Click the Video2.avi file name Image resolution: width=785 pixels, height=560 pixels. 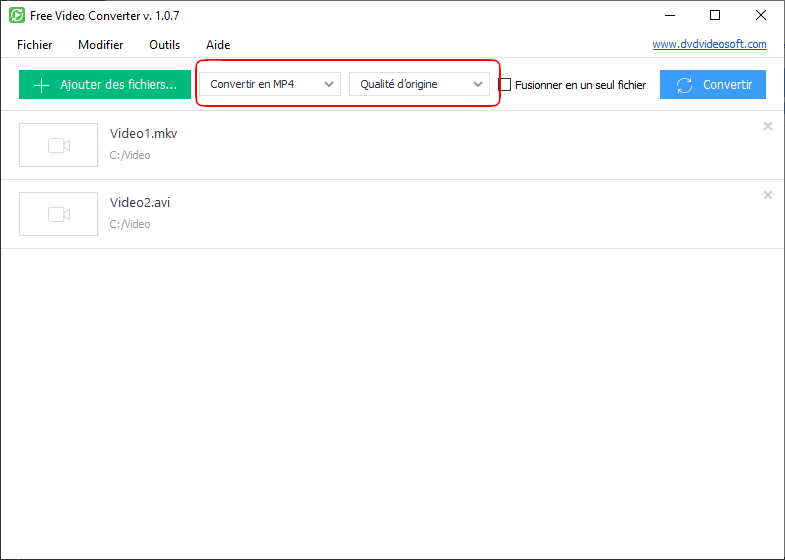[140, 203]
